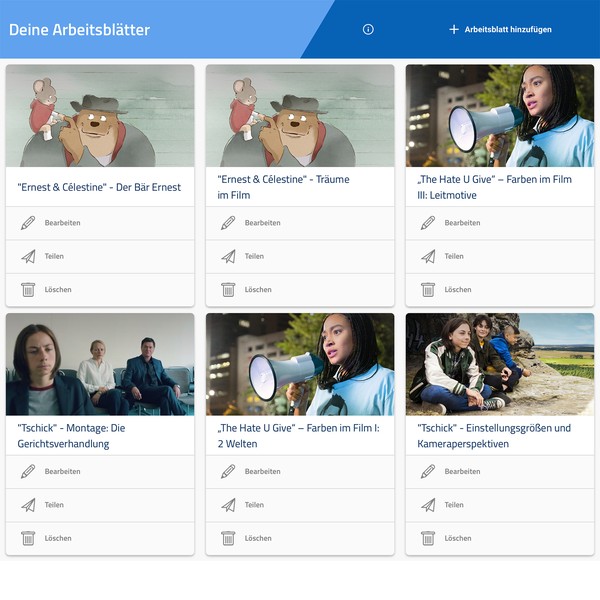This screenshot has height=600, width=600.
Task: Click Teilen text on Farben im Film III card
Action: tap(454, 256)
